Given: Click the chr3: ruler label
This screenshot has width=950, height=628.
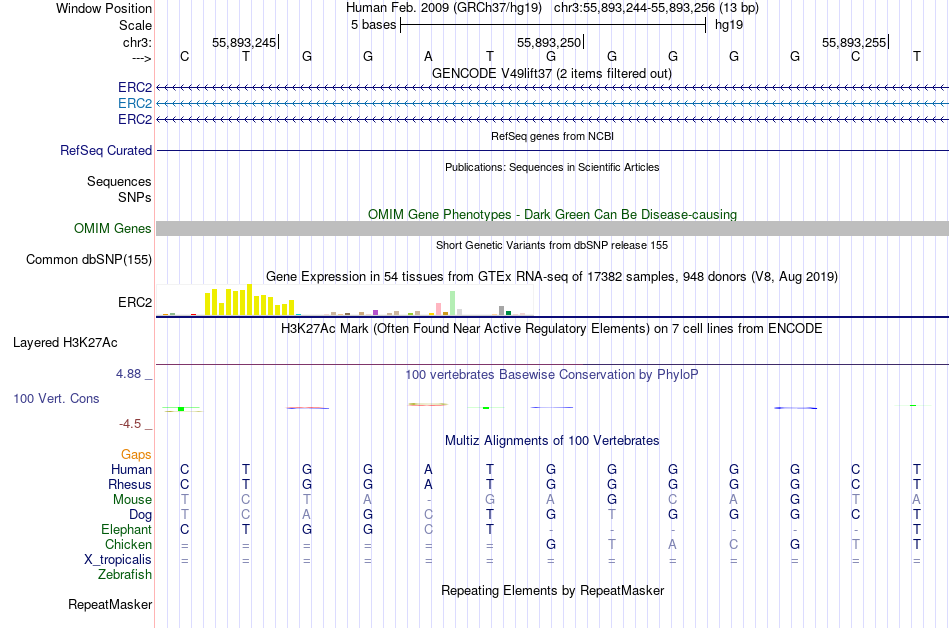Looking at the screenshot, I should coord(137,42).
